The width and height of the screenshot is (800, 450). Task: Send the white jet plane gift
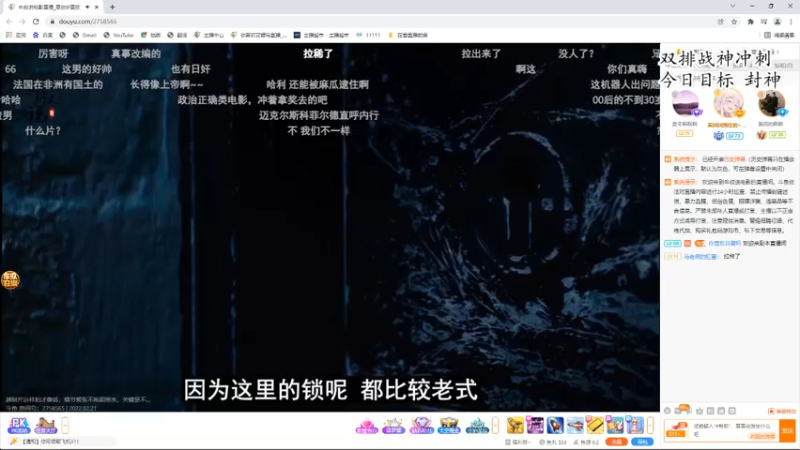tap(575, 425)
